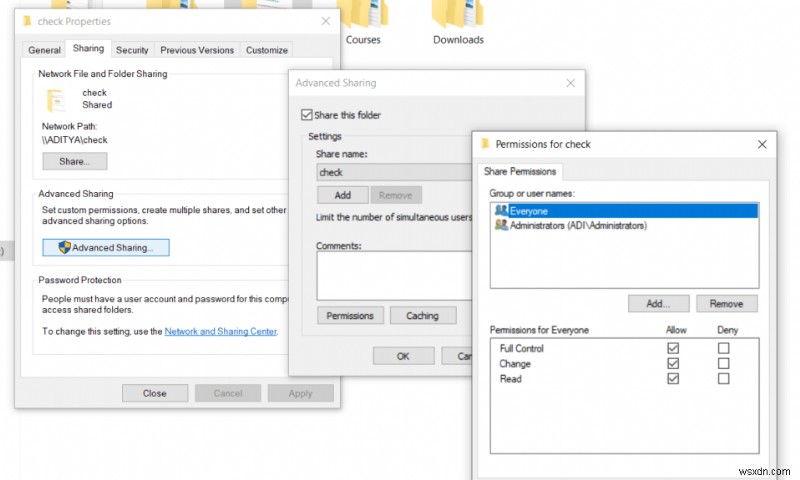Open the Caching settings button

(x=422, y=316)
